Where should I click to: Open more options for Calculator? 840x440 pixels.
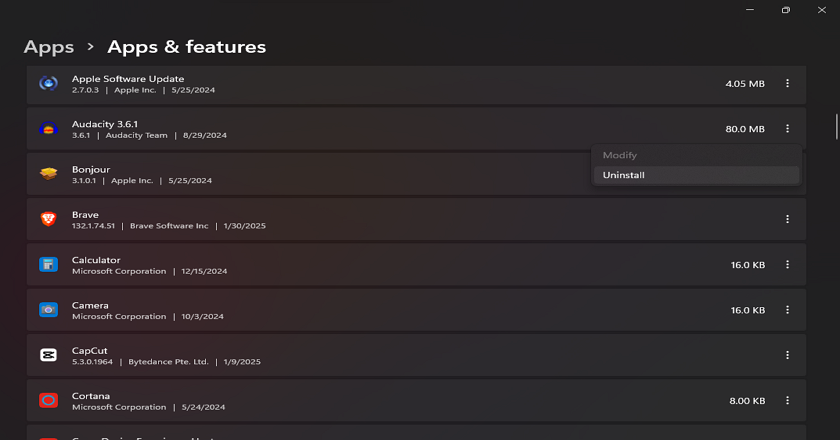788,264
